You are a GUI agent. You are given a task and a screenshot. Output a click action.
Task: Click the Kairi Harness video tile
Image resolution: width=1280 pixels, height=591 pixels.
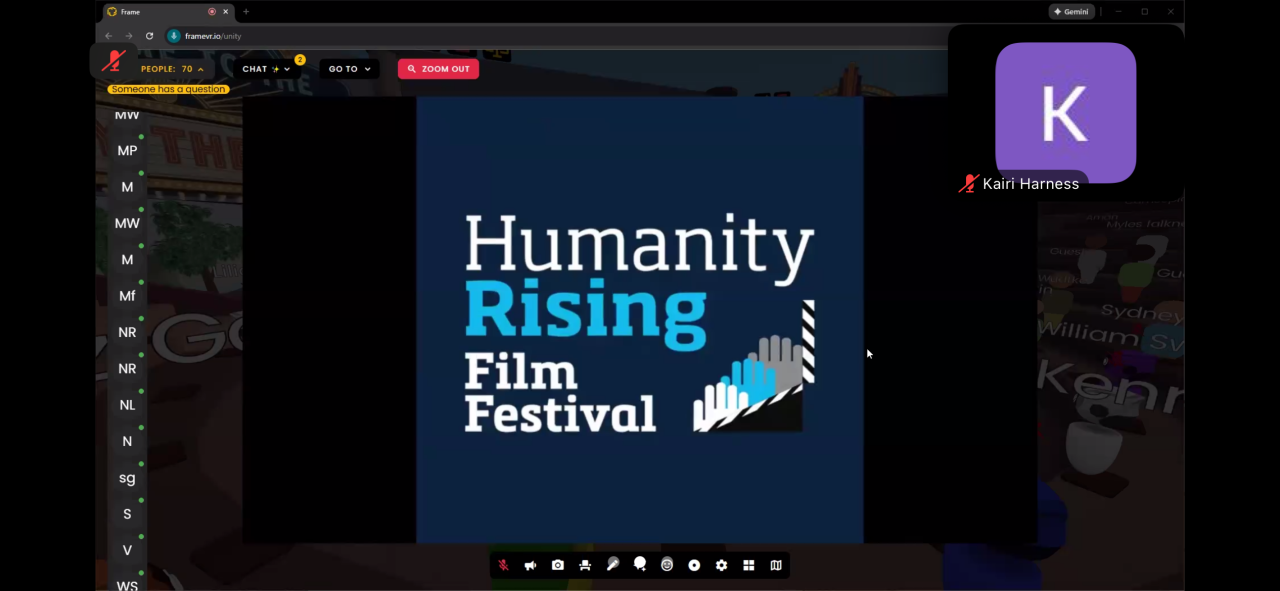[1066, 113]
